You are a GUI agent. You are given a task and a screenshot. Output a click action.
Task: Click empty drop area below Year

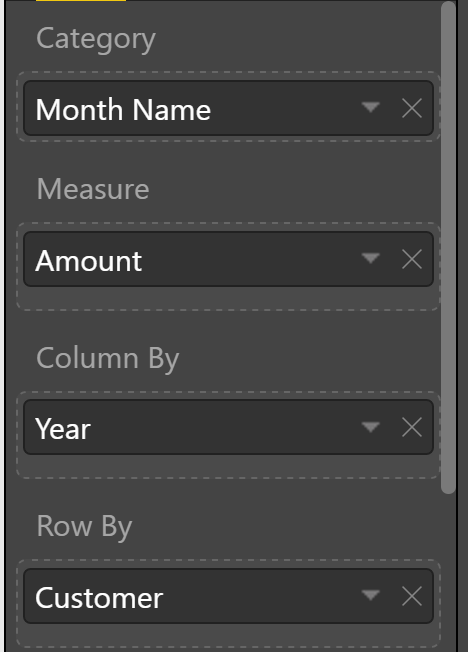[x=228, y=466]
